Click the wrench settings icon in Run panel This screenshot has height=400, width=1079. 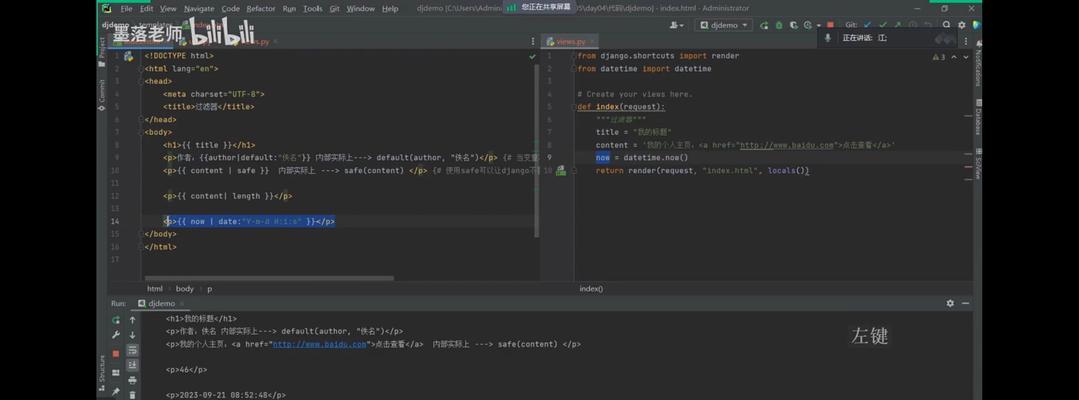tap(116, 335)
